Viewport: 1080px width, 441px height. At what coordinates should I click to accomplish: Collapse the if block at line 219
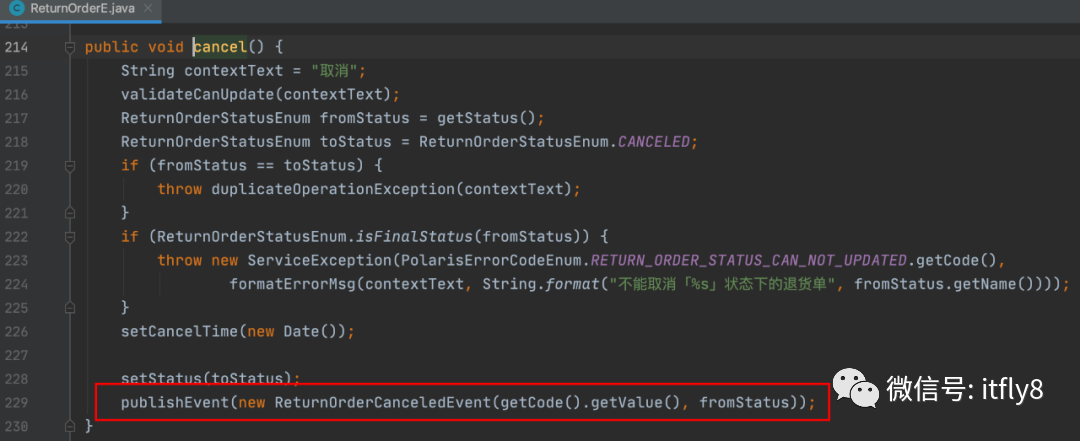70,166
